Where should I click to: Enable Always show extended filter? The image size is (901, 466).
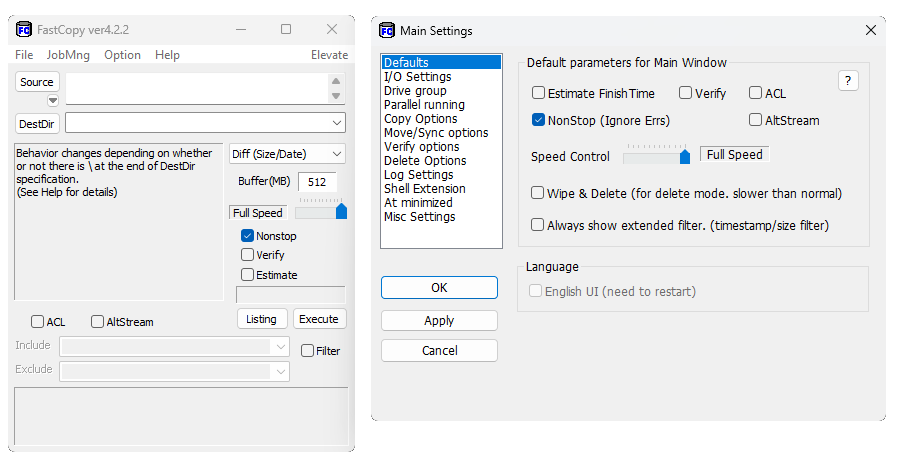click(x=537, y=224)
